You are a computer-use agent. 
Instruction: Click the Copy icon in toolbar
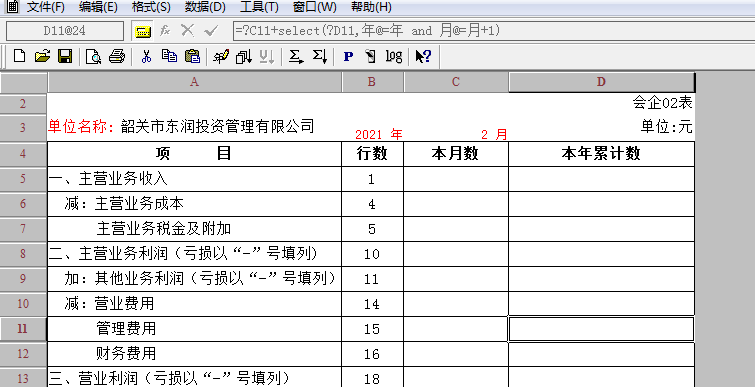pyautogui.click(x=169, y=56)
